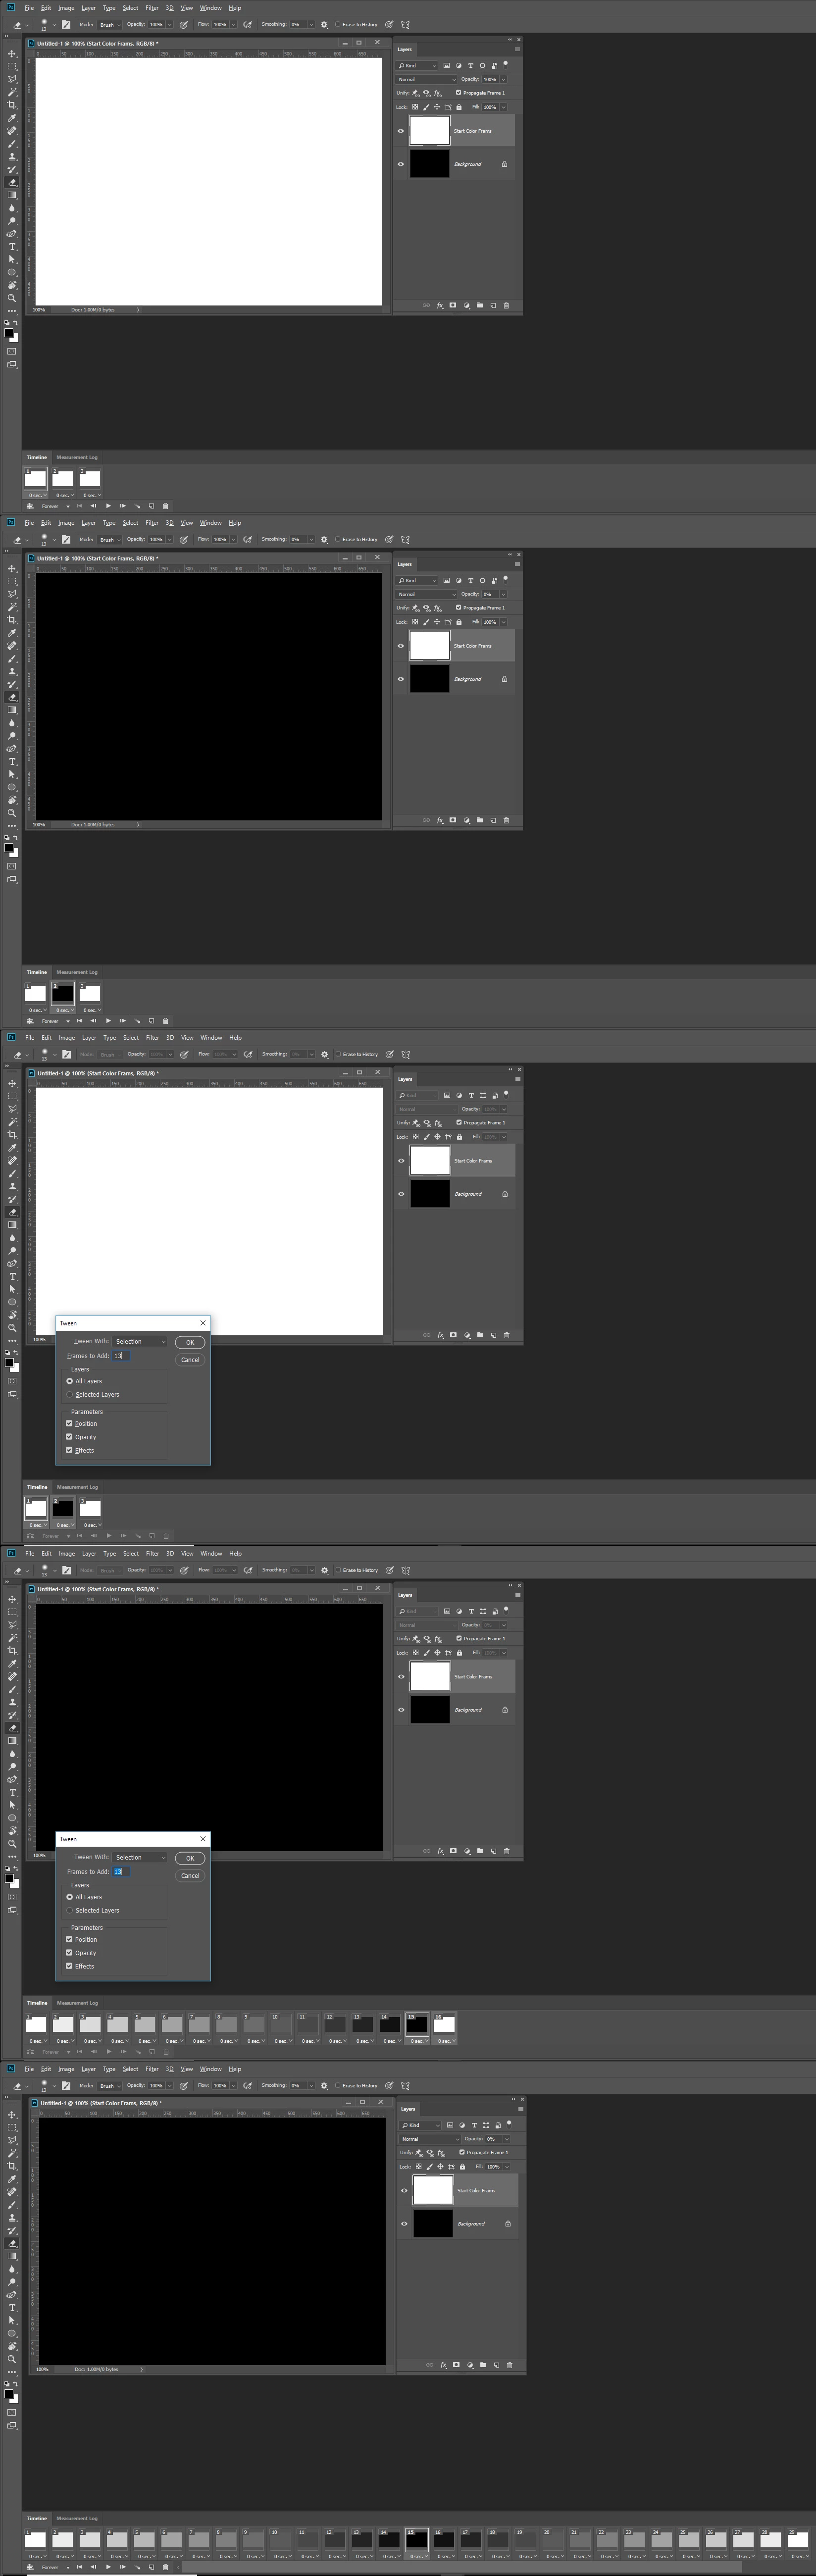Open the File menu in the topmost screenshot
The width and height of the screenshot is (816, 2576).
pos(29,8)
